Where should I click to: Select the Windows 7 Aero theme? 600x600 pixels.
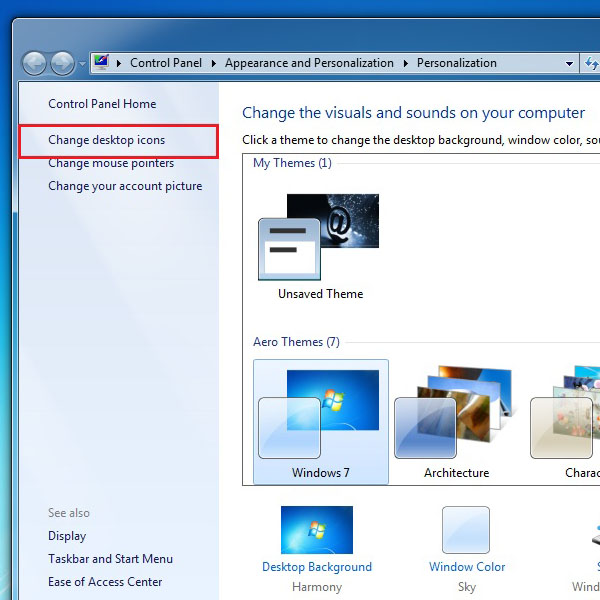click(321, 422)
